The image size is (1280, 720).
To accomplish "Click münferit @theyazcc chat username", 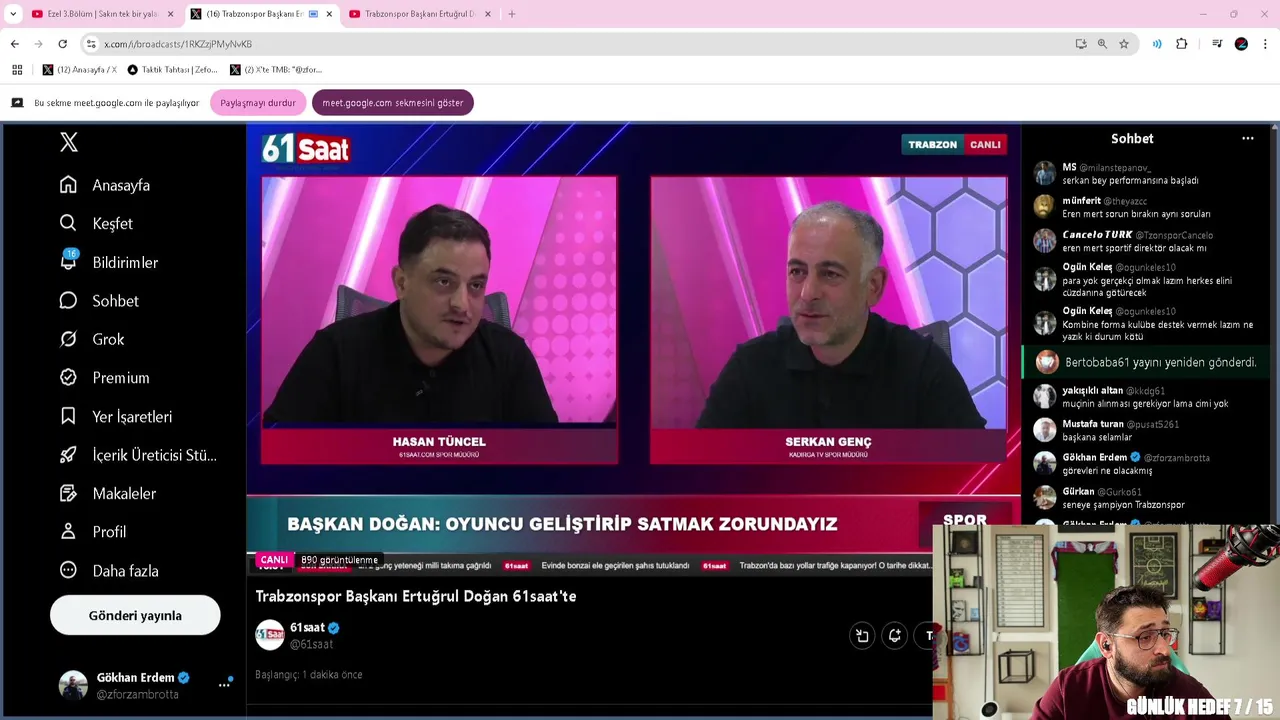I will tap(1104, 201).
